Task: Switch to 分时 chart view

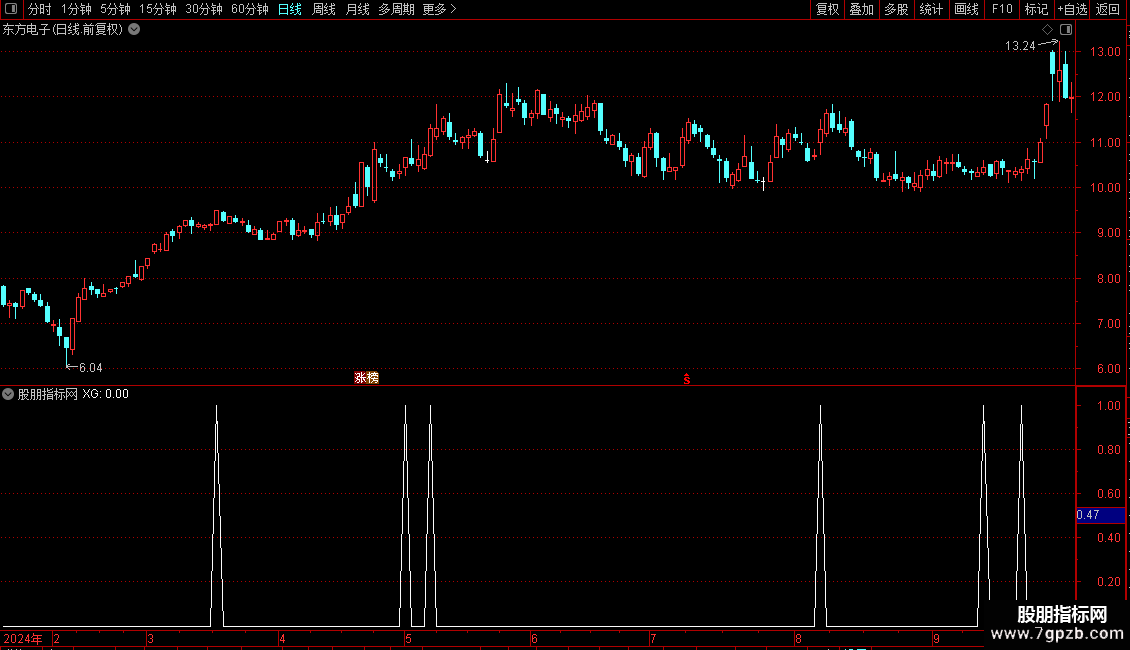Action: 39,9
